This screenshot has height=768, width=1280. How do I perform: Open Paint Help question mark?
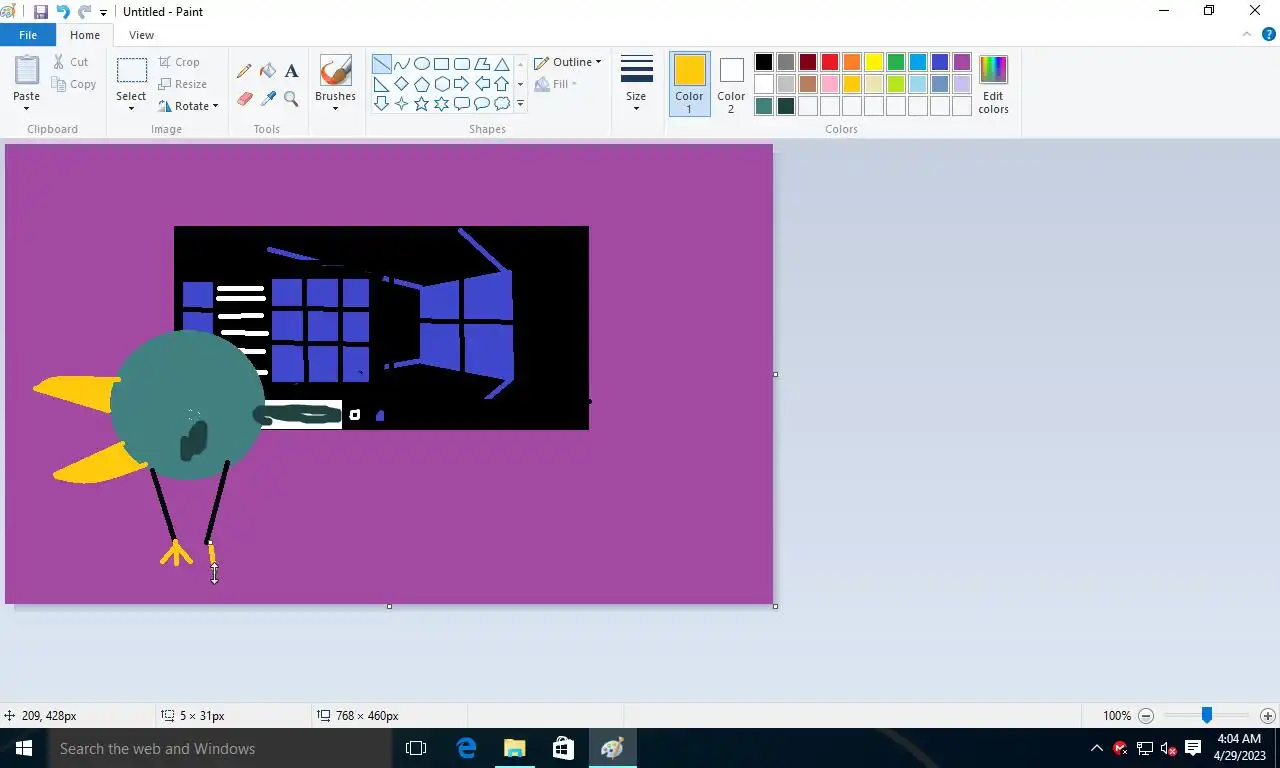click(1269, 34)
